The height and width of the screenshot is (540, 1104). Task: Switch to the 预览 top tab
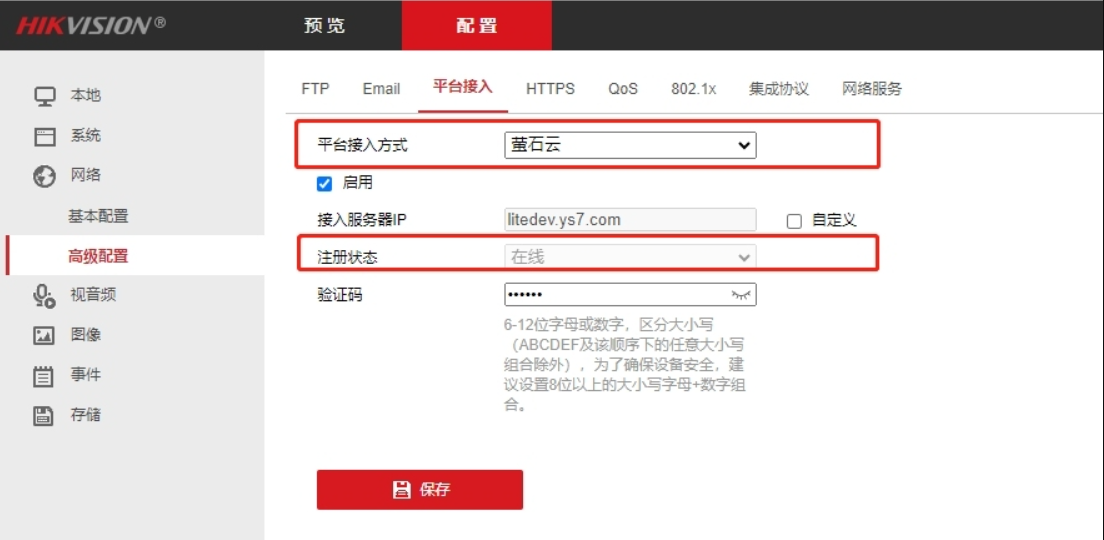coord(324,26)
